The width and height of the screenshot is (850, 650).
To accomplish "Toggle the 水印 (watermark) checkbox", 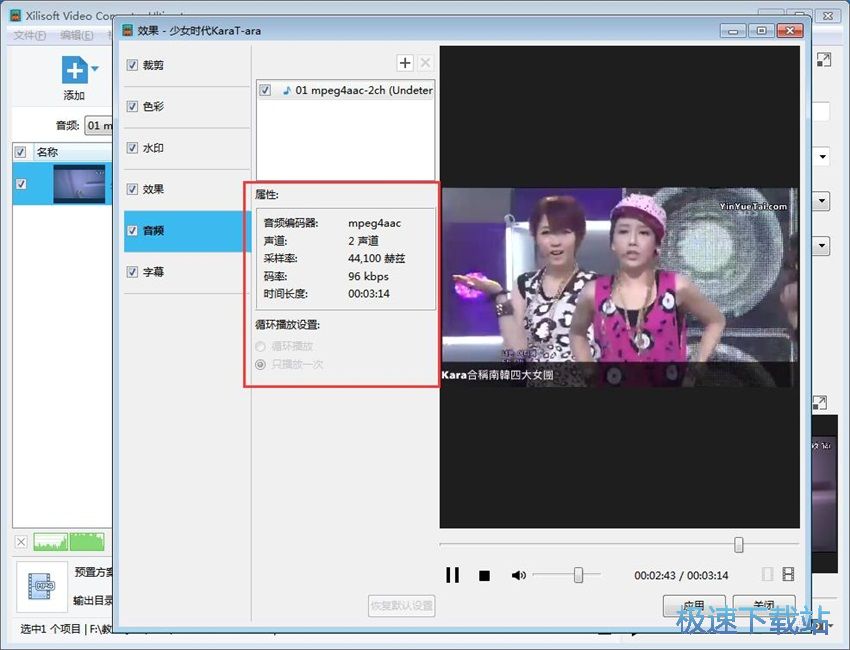I will coord(132,148).
